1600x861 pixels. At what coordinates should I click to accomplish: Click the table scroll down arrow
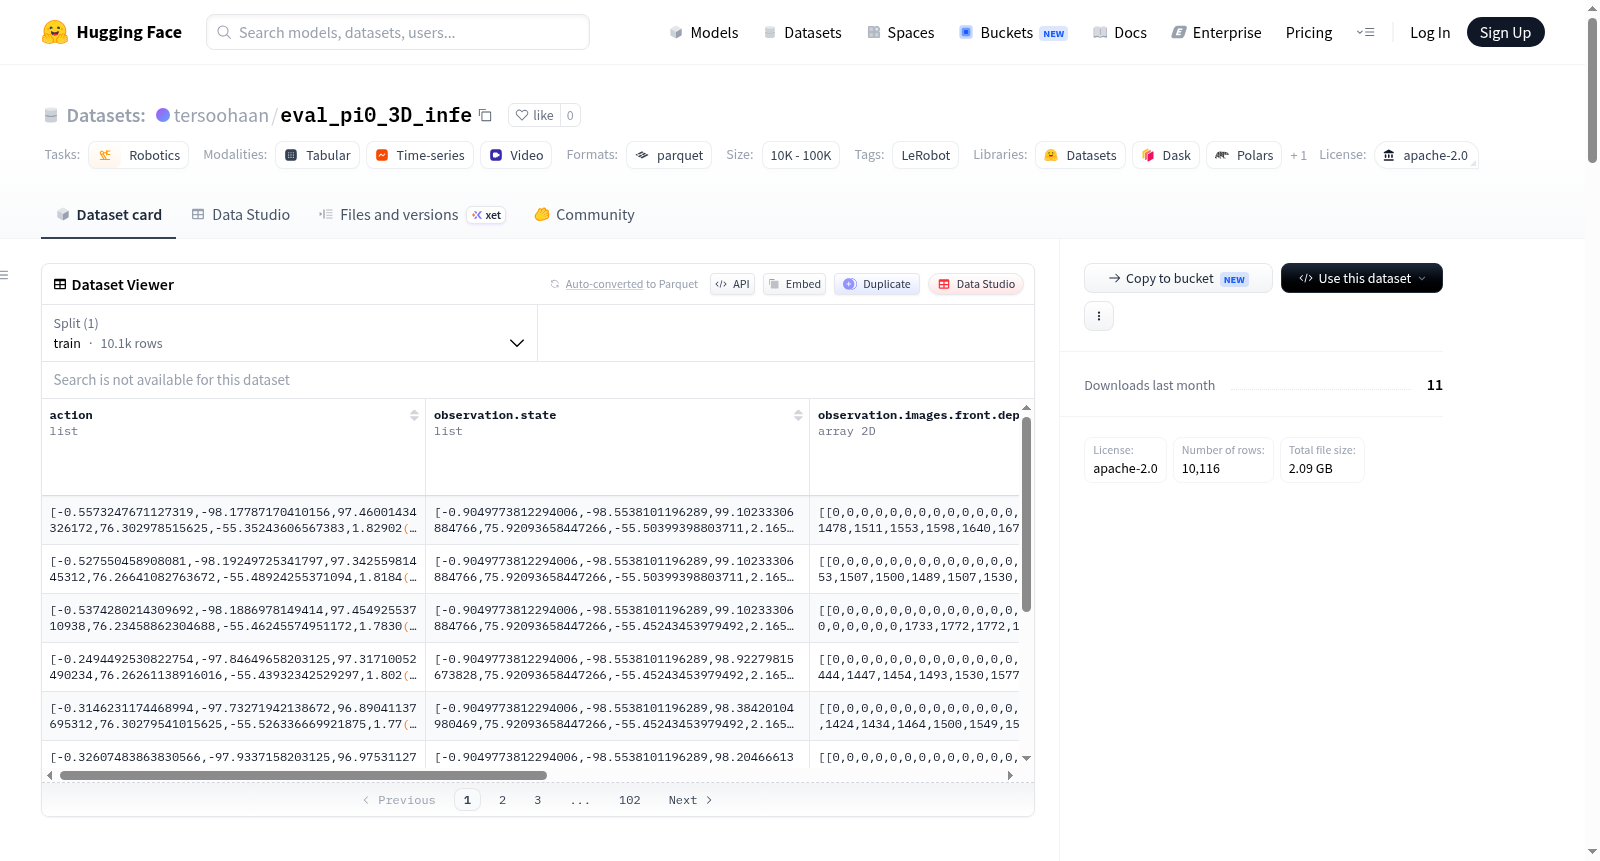tap(1026, 758)
